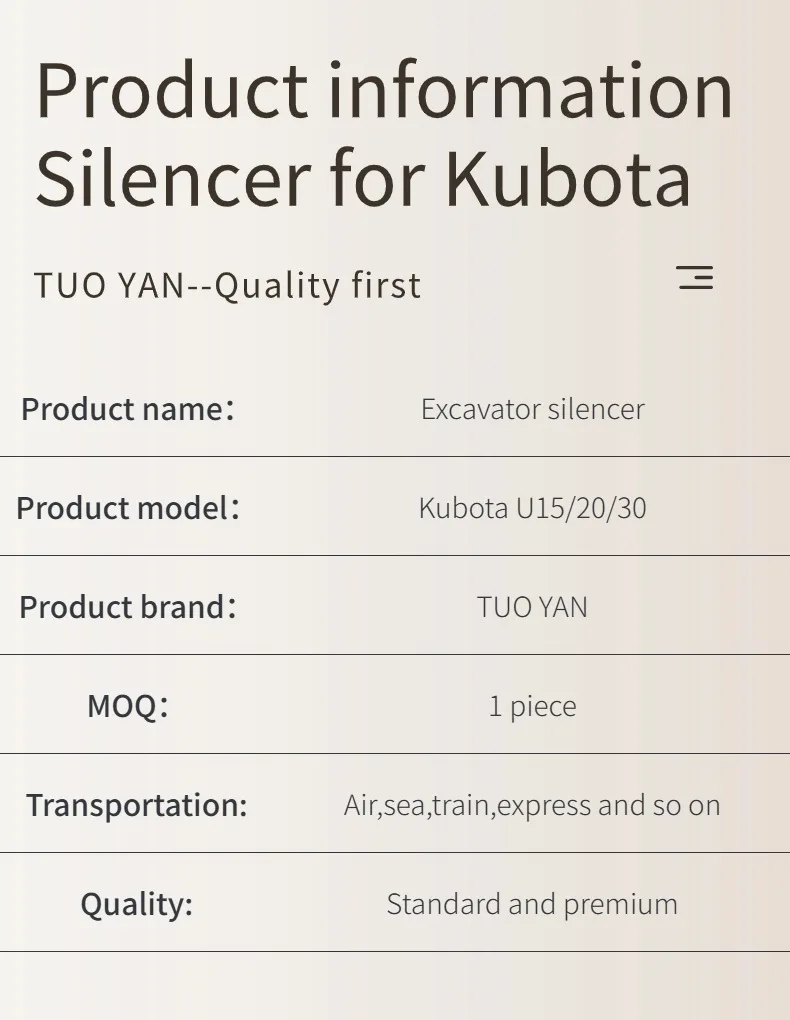Click 'Air,sea,train,express and so on' text

[532, 805]
